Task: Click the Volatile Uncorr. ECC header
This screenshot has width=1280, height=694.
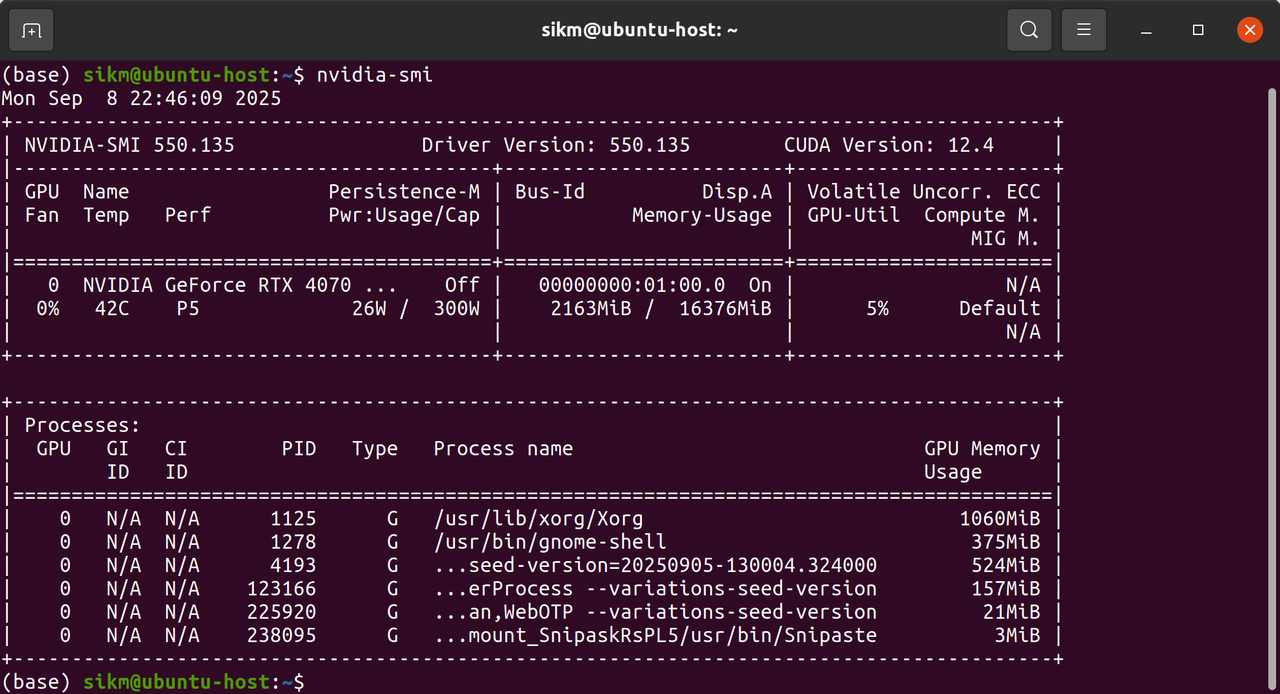Action: tap(924, 191)
